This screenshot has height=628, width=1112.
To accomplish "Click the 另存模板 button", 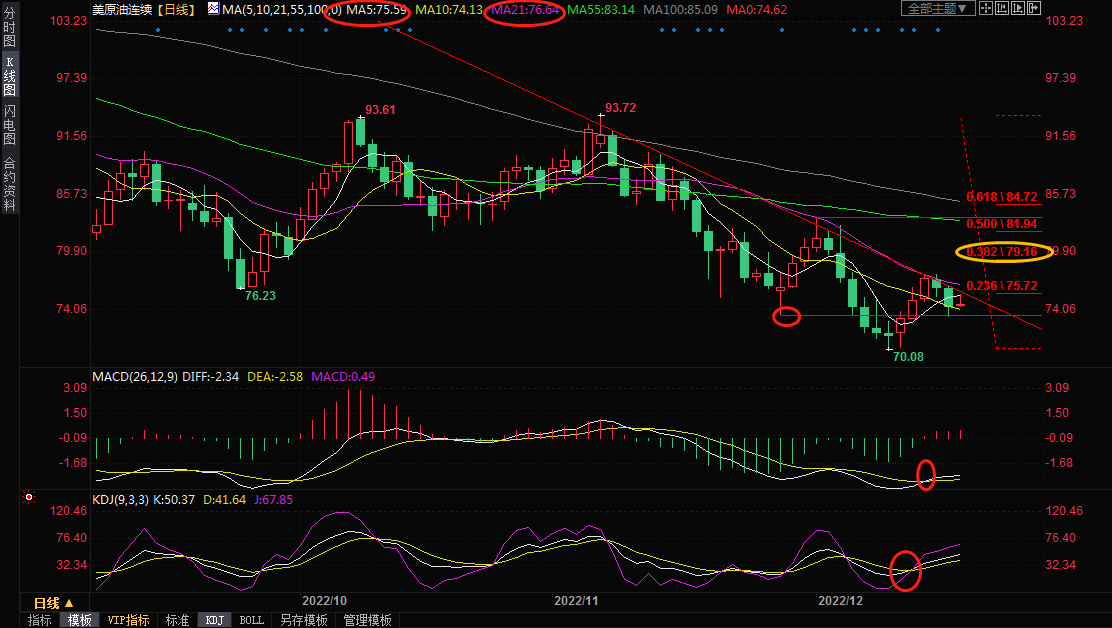I will click(x=303, y=620).
